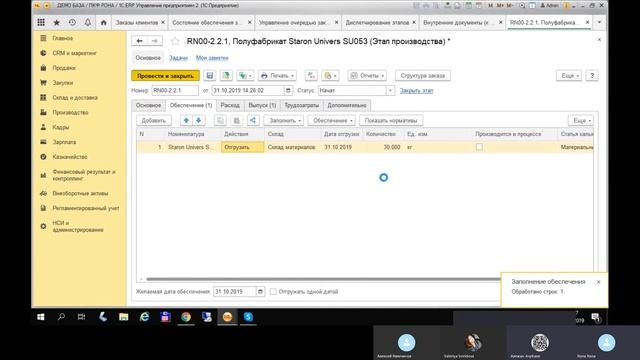Click the Структура заказа button
The image size is (640, 360).
coord(423,76)
